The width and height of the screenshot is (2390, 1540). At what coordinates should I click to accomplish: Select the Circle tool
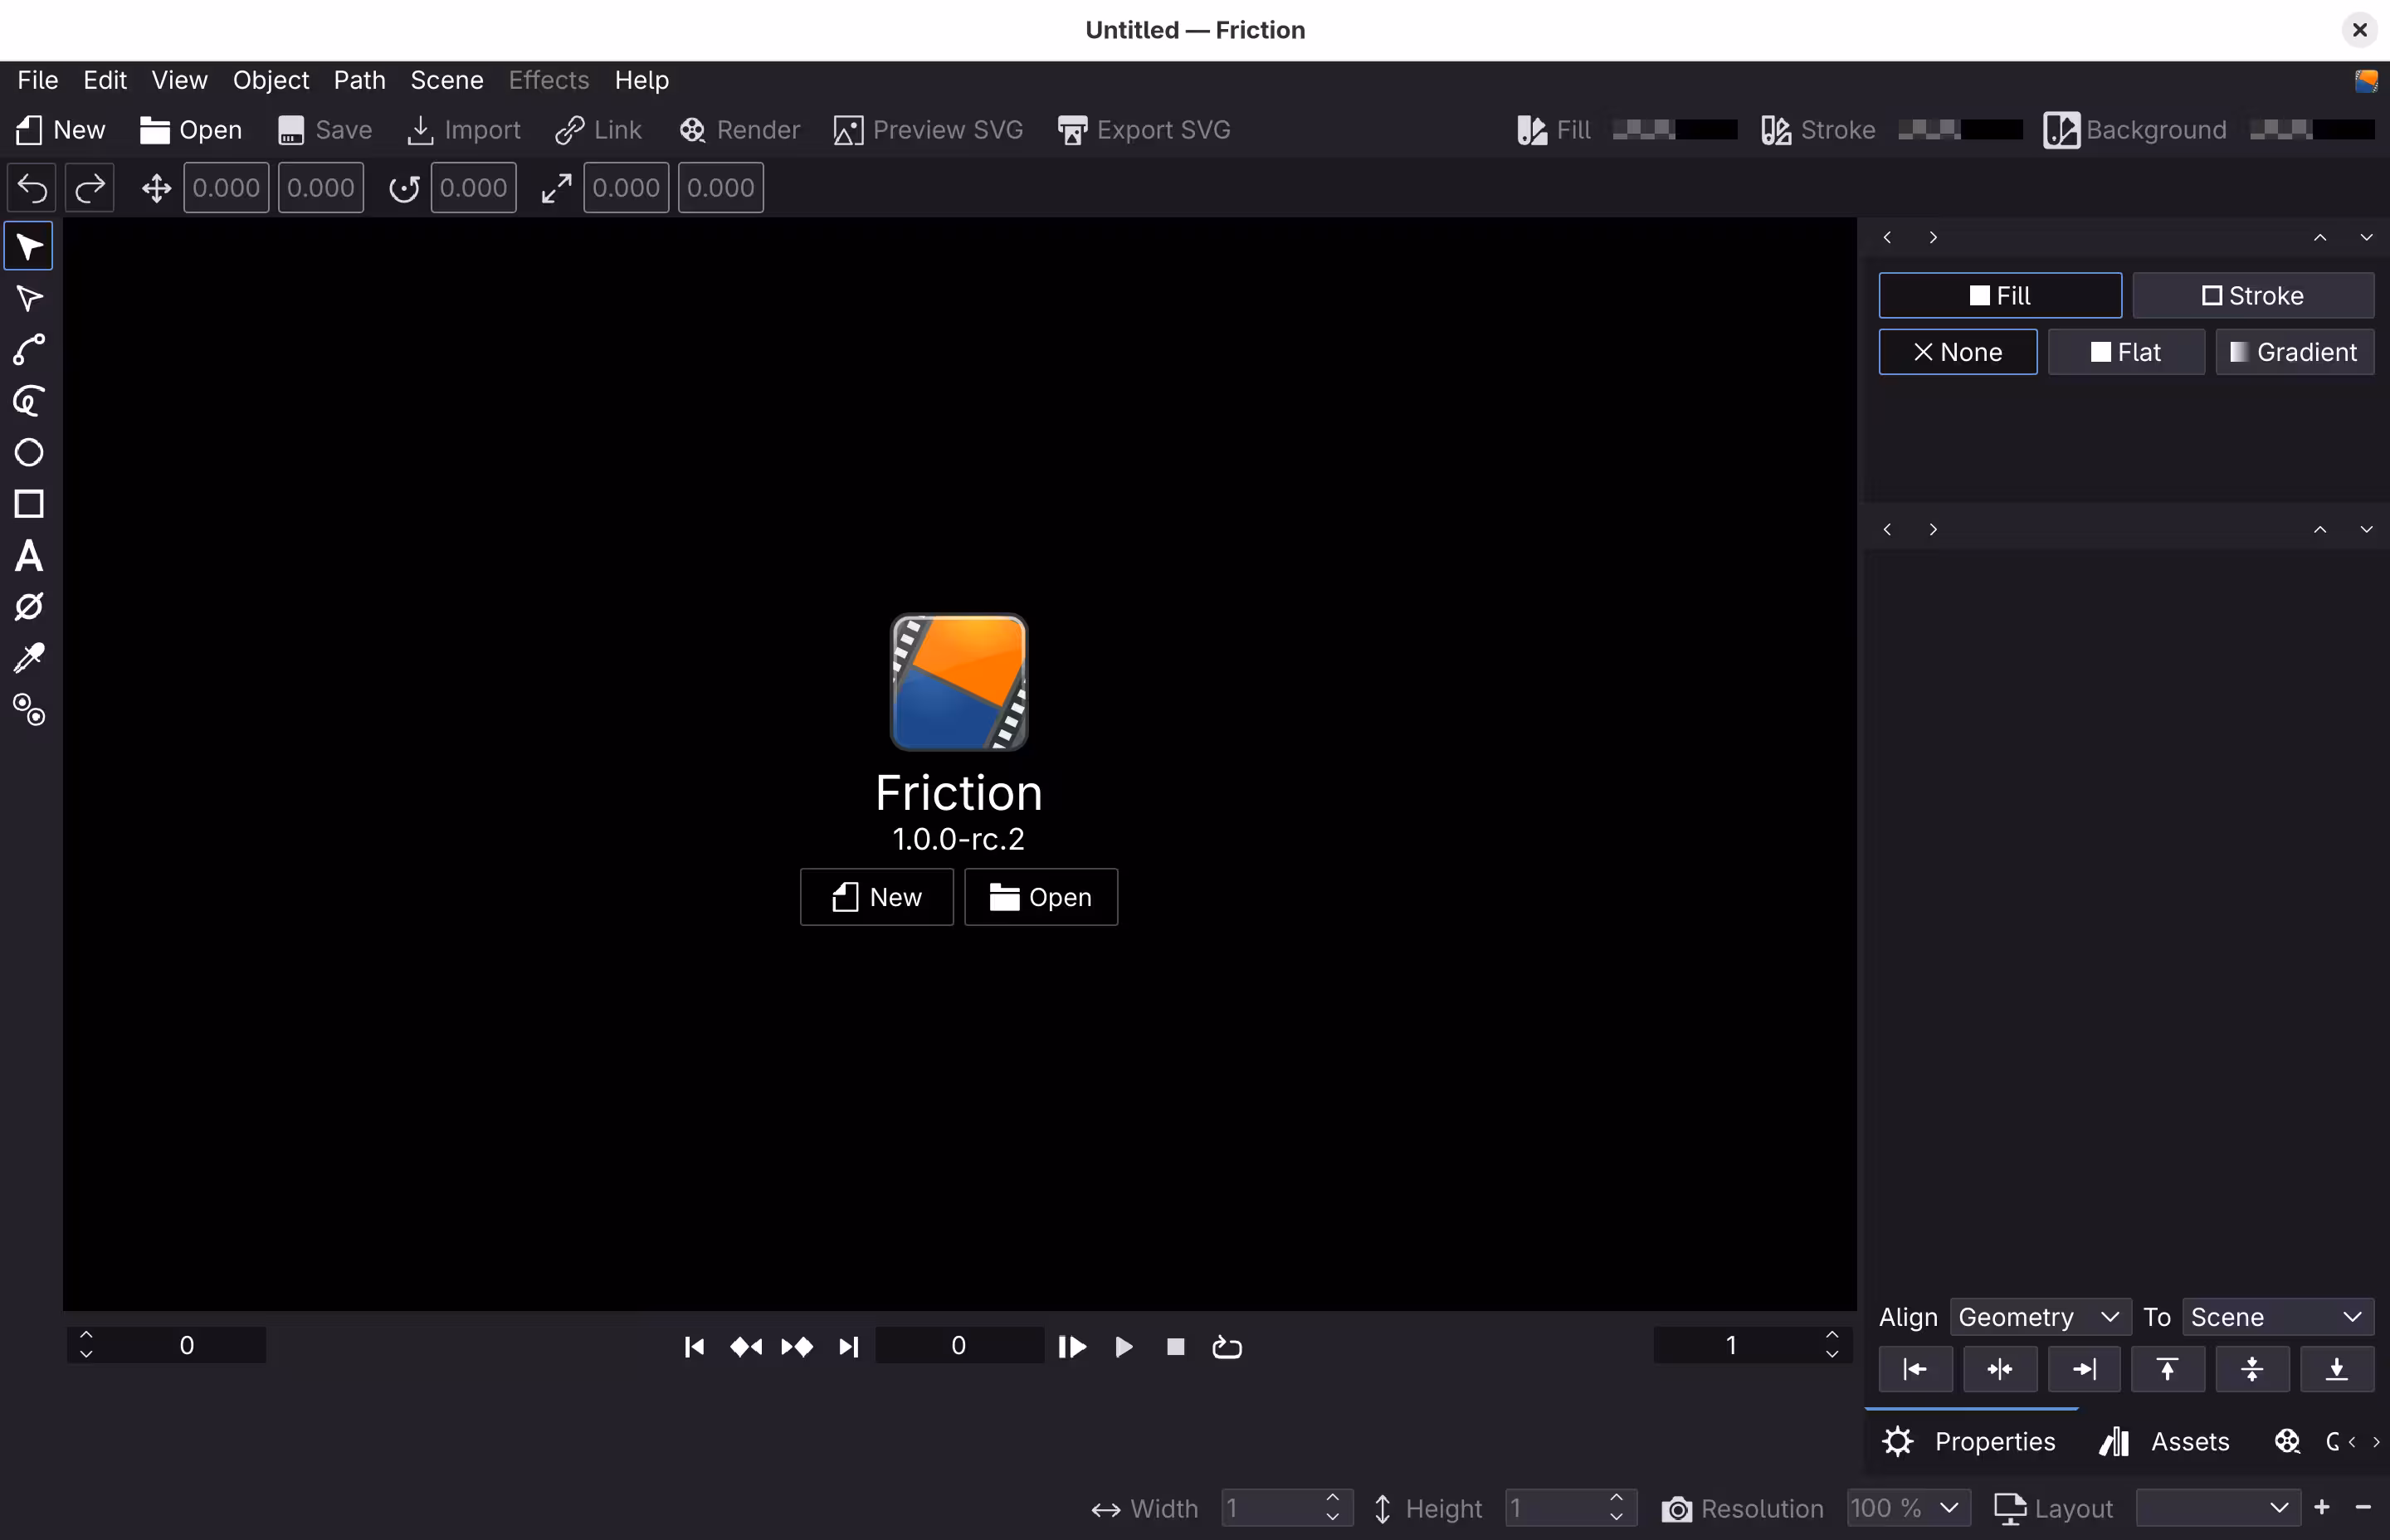tap(29, 452)
